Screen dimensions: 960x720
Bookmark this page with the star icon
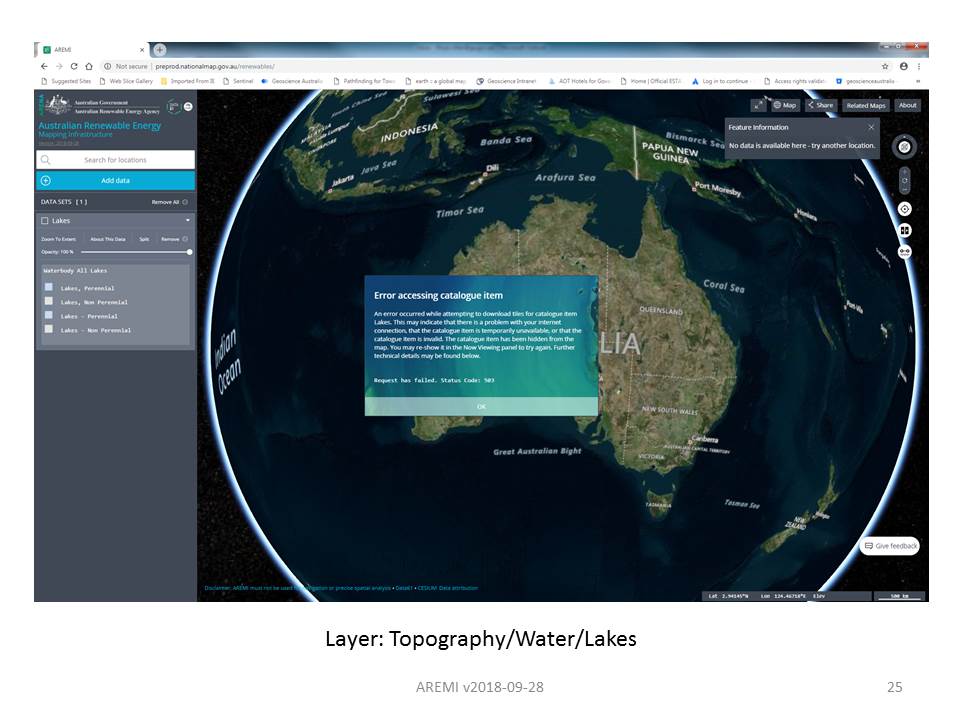click(x=885, y=66)
